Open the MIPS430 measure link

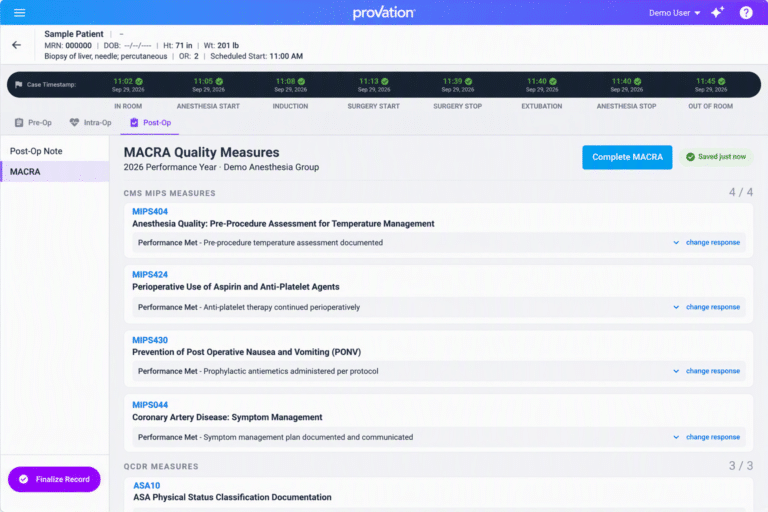tap(150, 340)
